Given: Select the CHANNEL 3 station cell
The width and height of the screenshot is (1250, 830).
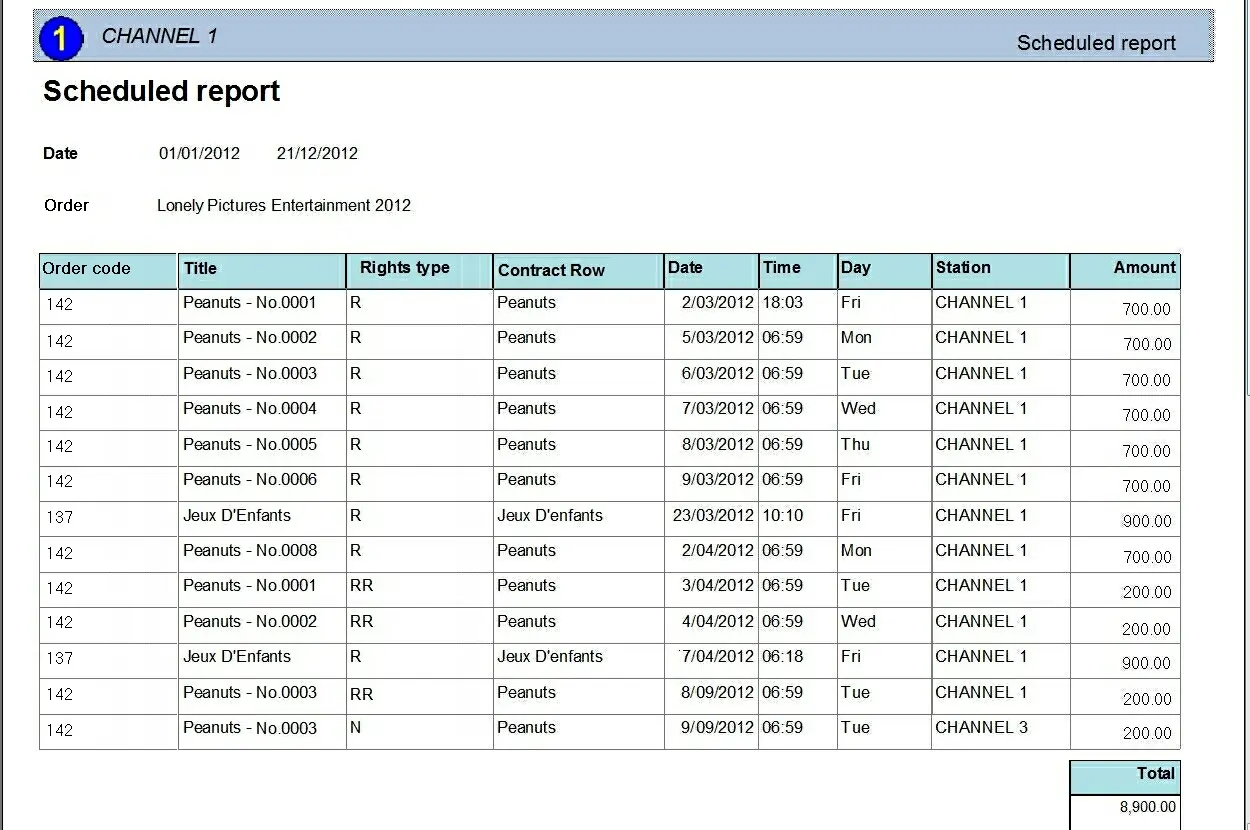Looking at the screenshot, I should pos(981,728).
